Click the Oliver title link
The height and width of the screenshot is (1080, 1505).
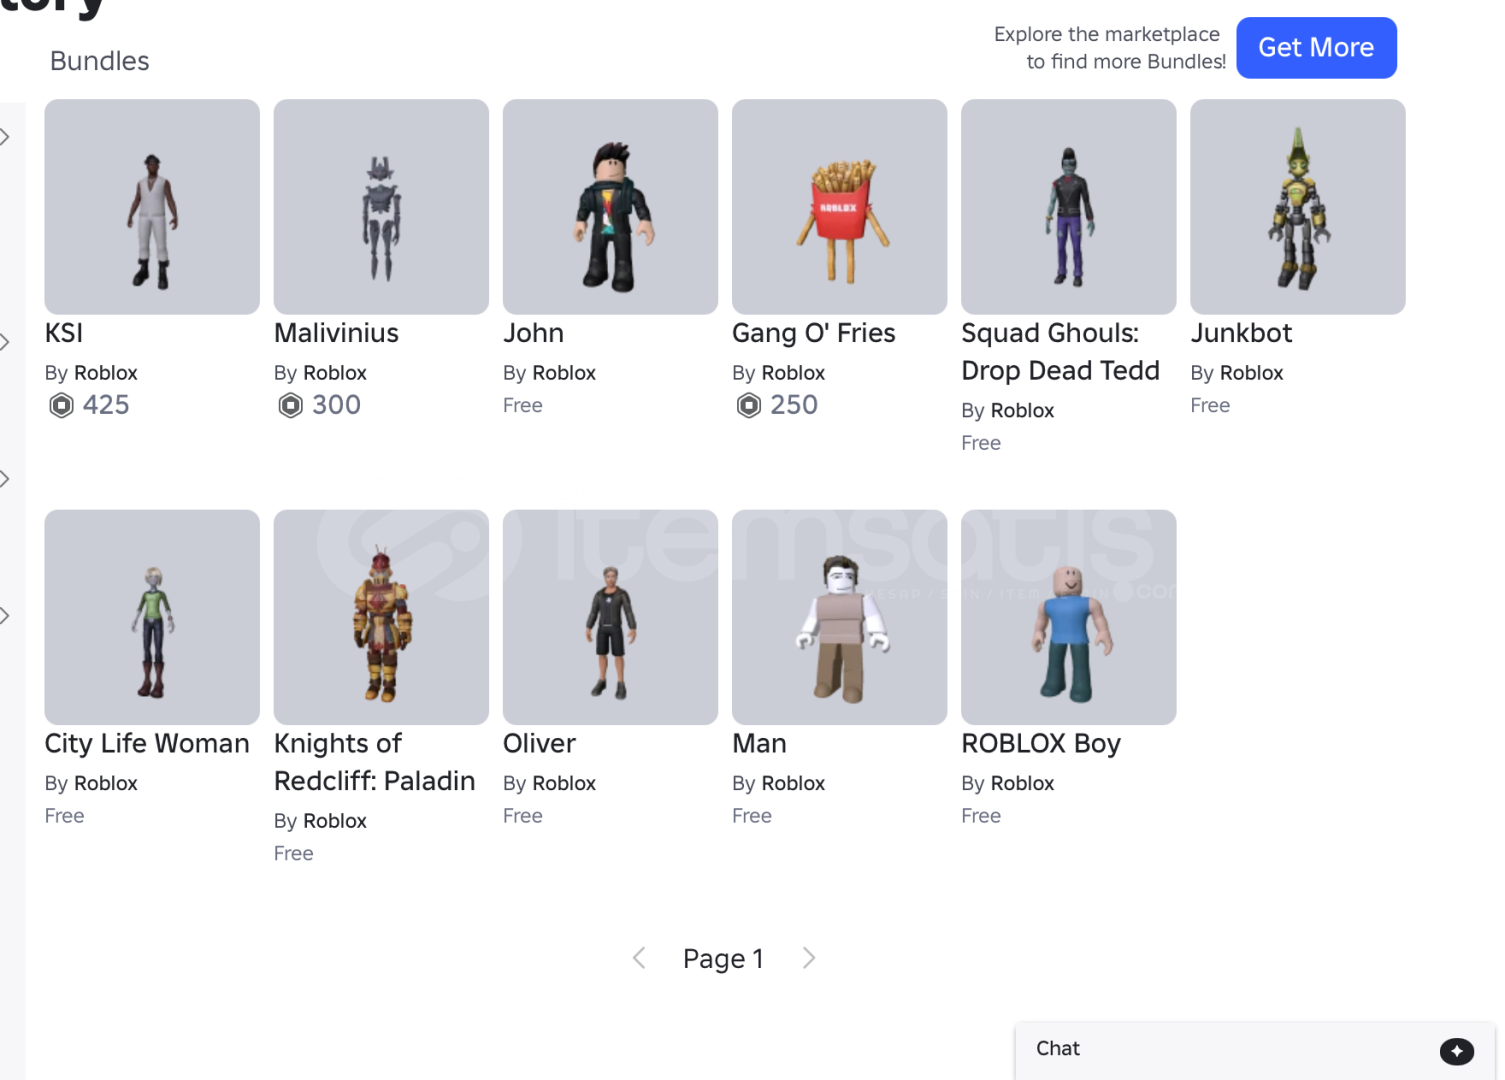539,744
